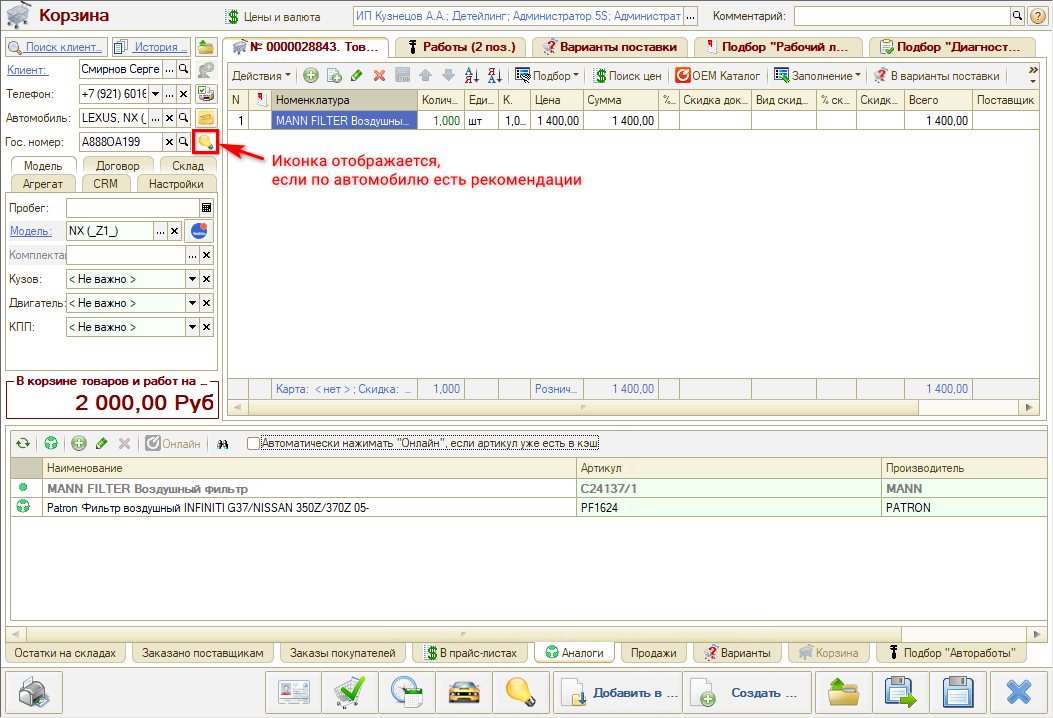Click the yellow recommendations lightbulb beside Гос. номер
This screenshot has width=1053, height=718.
[x=205, y=142]
